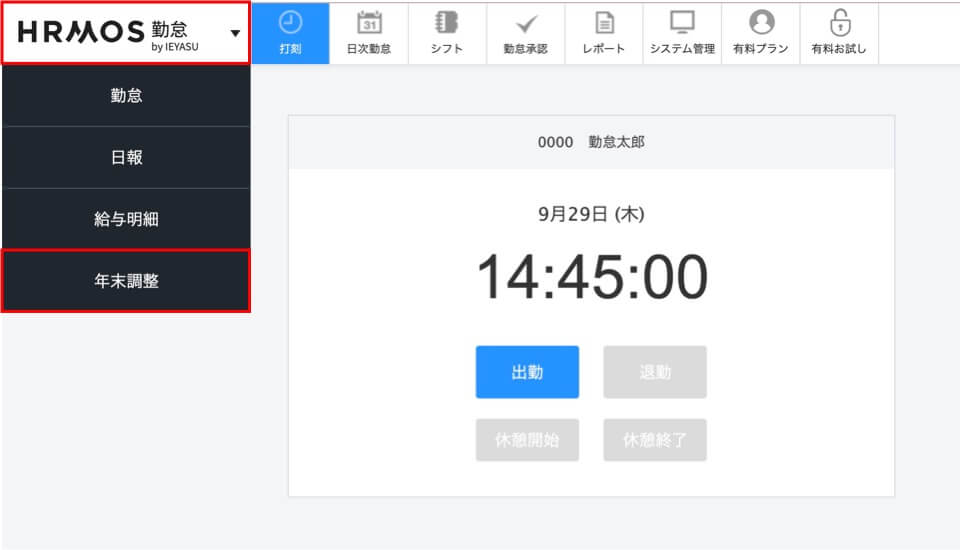
Task: Select the シフト notebook icon
Action: coord(447,23)
